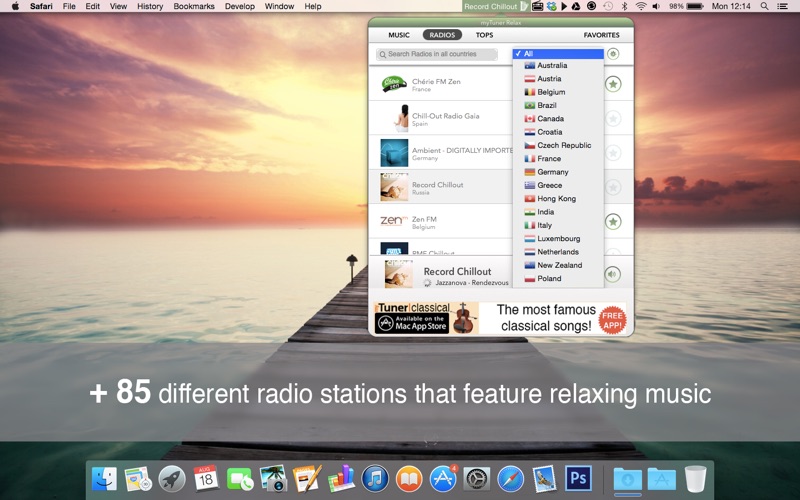Select All in the country dropdown

click(558, 54)
